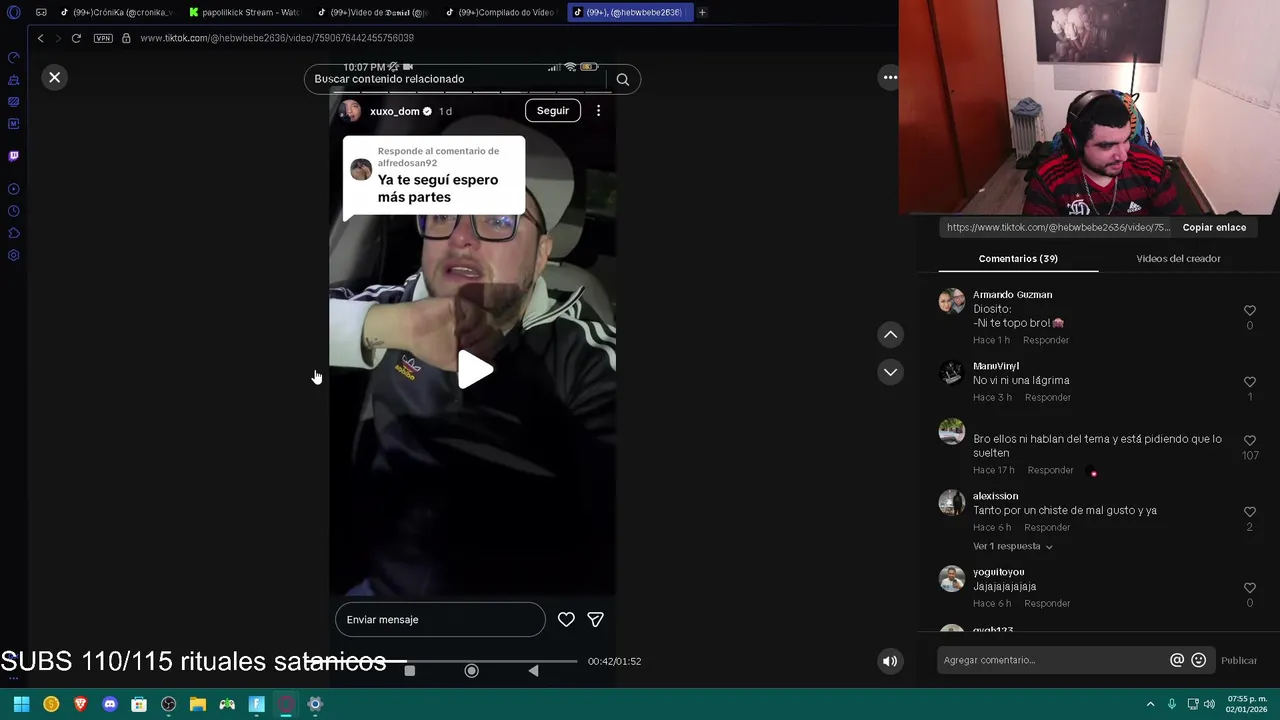Follow xuxo_dom with Seguir button

click(x=553, y=111)
